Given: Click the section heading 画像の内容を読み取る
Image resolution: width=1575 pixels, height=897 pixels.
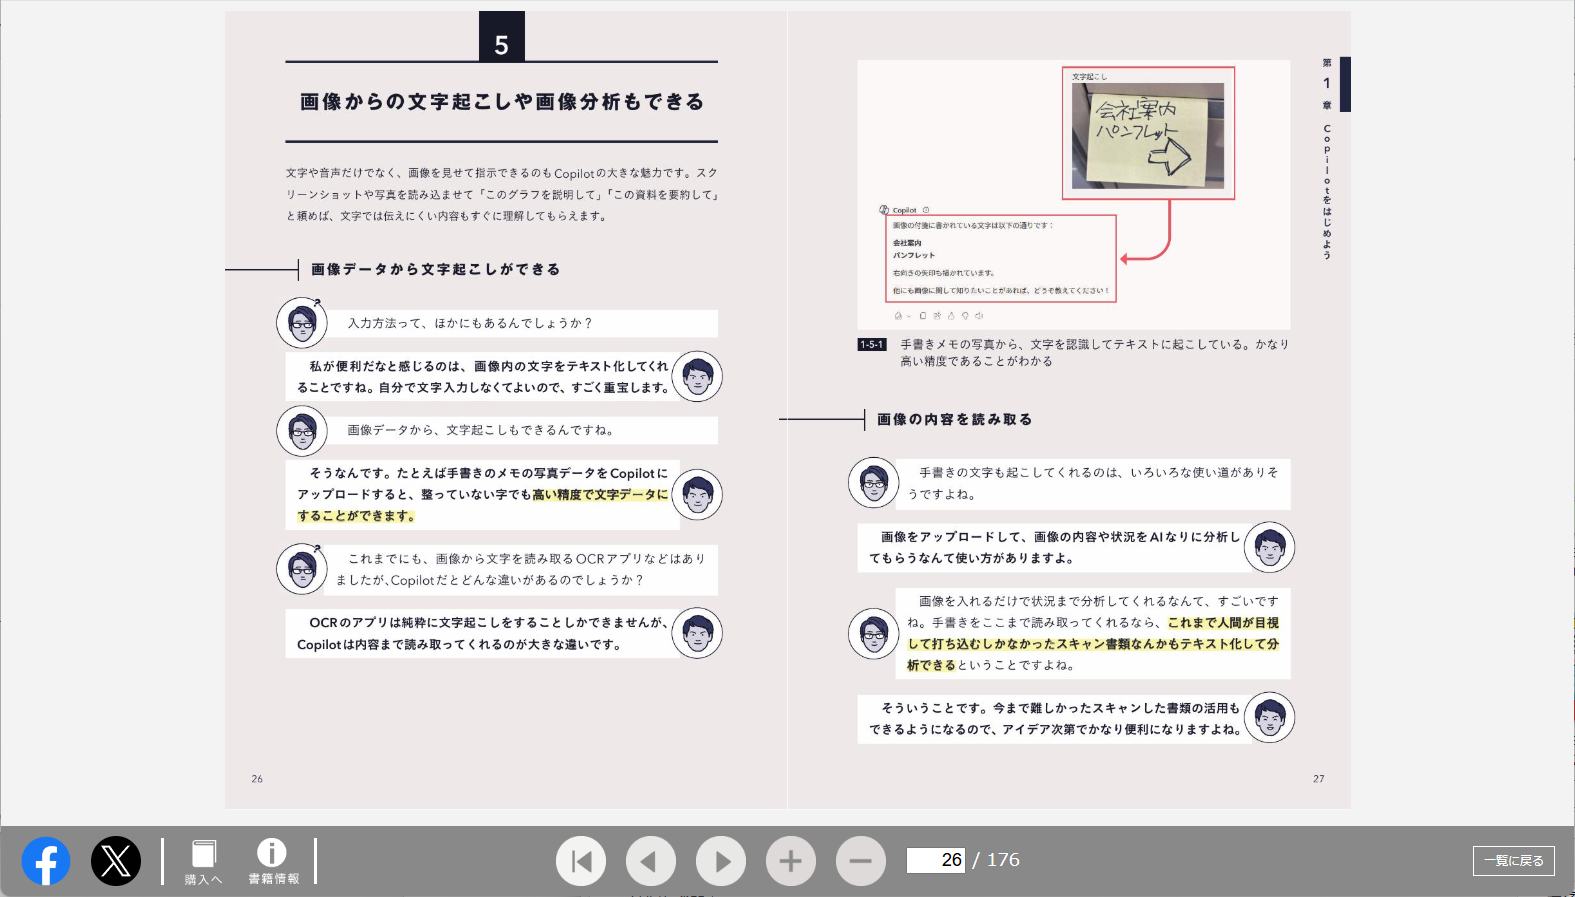Looking at the screenshot, I should point(954,419).
